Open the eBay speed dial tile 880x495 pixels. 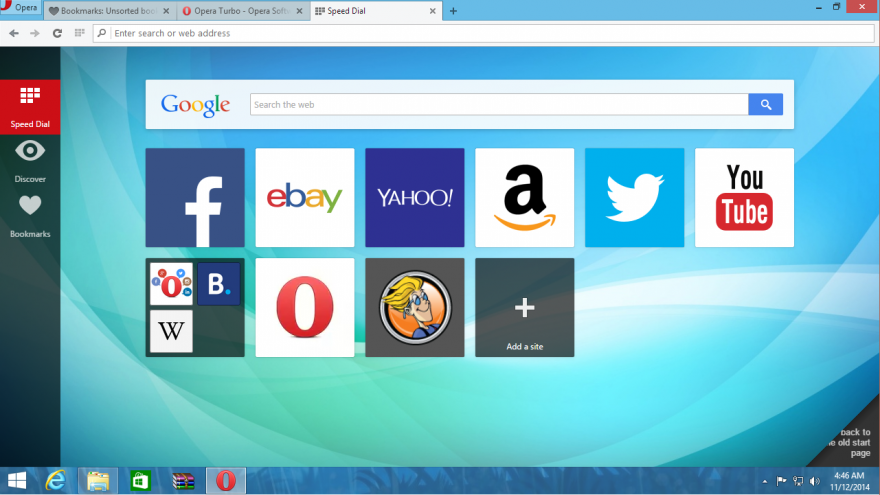(x=305, y=198)
